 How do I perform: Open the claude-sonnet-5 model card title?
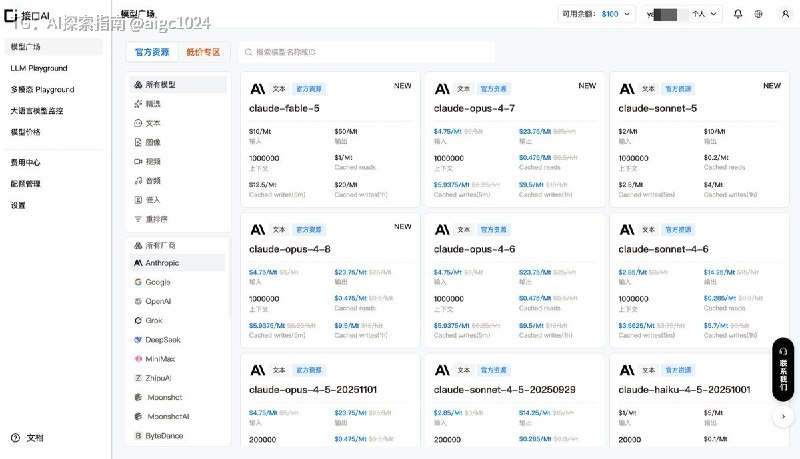pyautogui.click(x=657, y=108)
